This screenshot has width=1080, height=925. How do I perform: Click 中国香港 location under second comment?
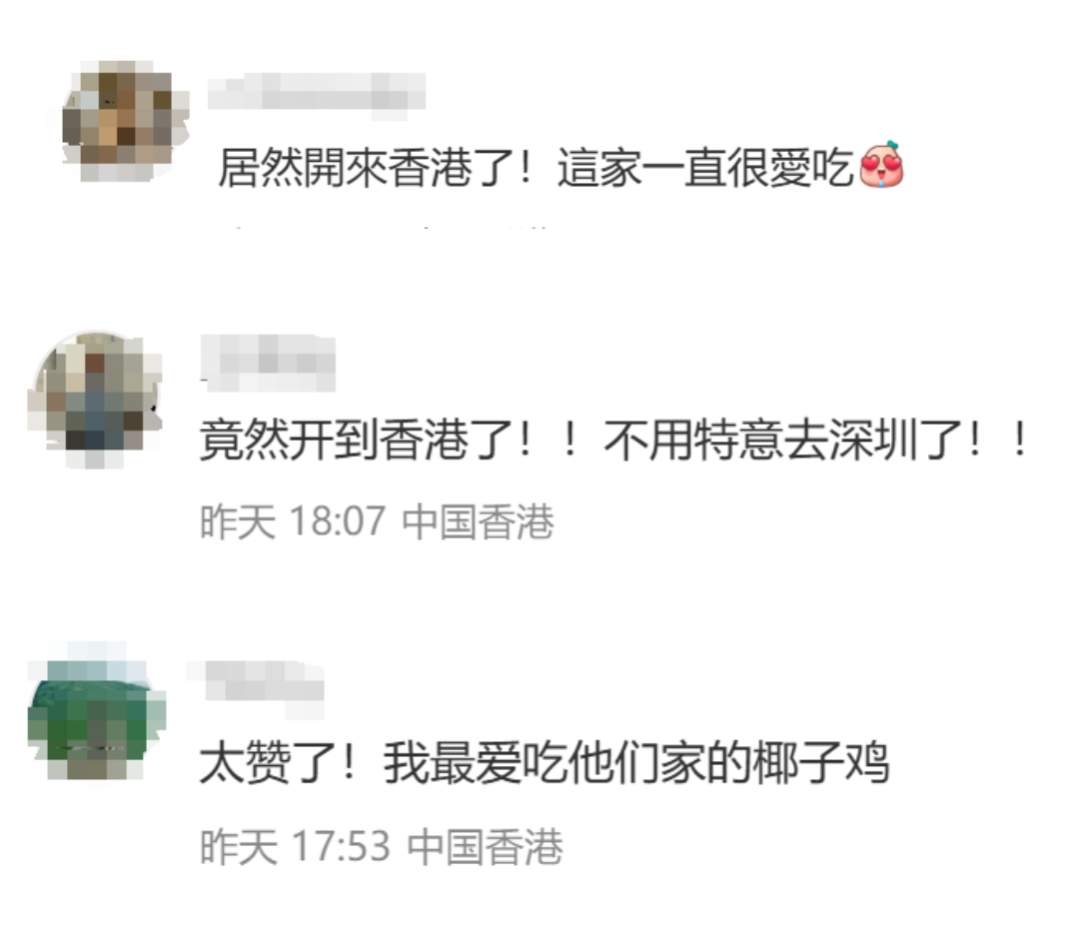pyautogui.click(x=478, y=521)
